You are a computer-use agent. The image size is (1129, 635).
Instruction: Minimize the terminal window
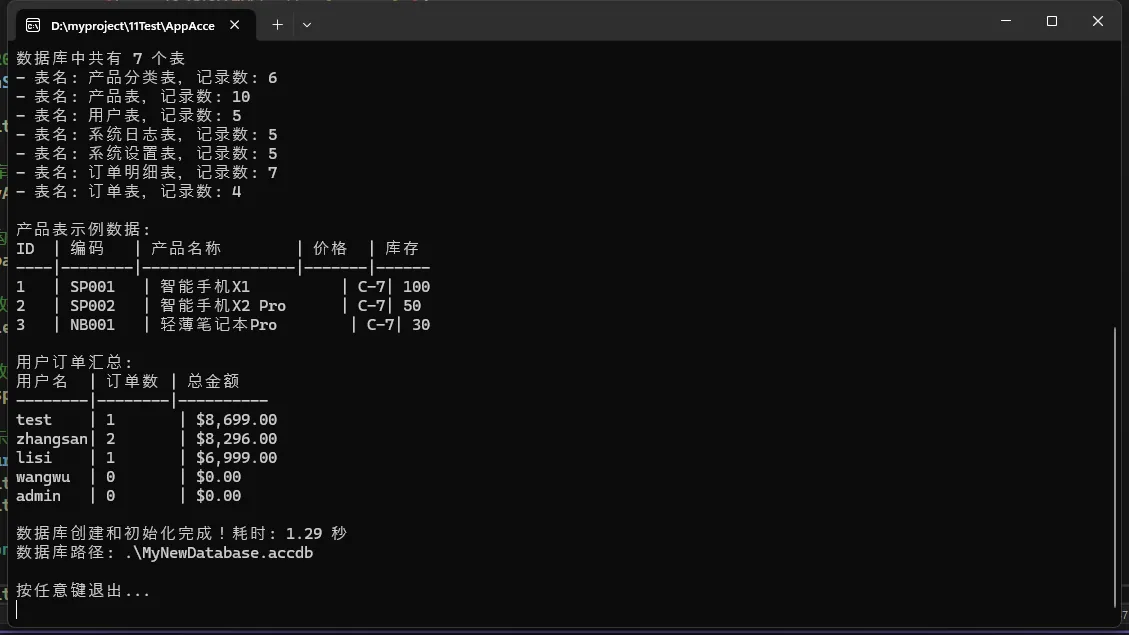(1006, 21)
